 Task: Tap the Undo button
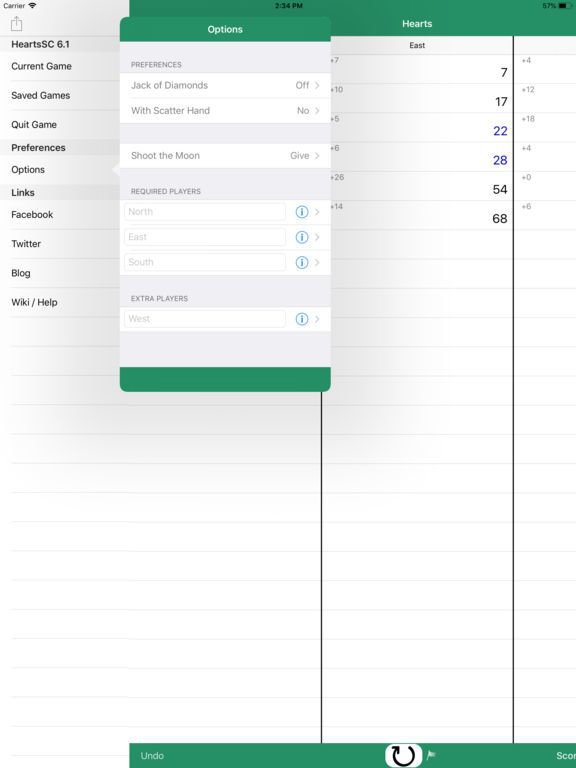tap(152, 756)
